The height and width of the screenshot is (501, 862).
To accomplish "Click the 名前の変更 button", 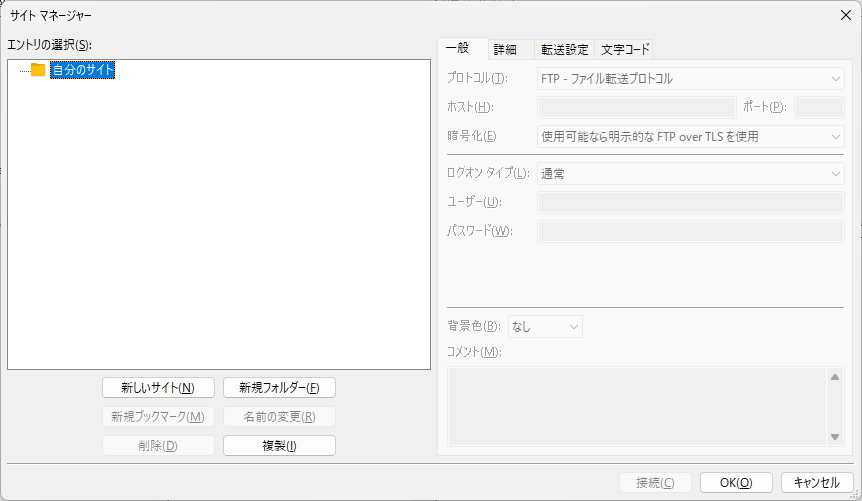I will point(279,417).
